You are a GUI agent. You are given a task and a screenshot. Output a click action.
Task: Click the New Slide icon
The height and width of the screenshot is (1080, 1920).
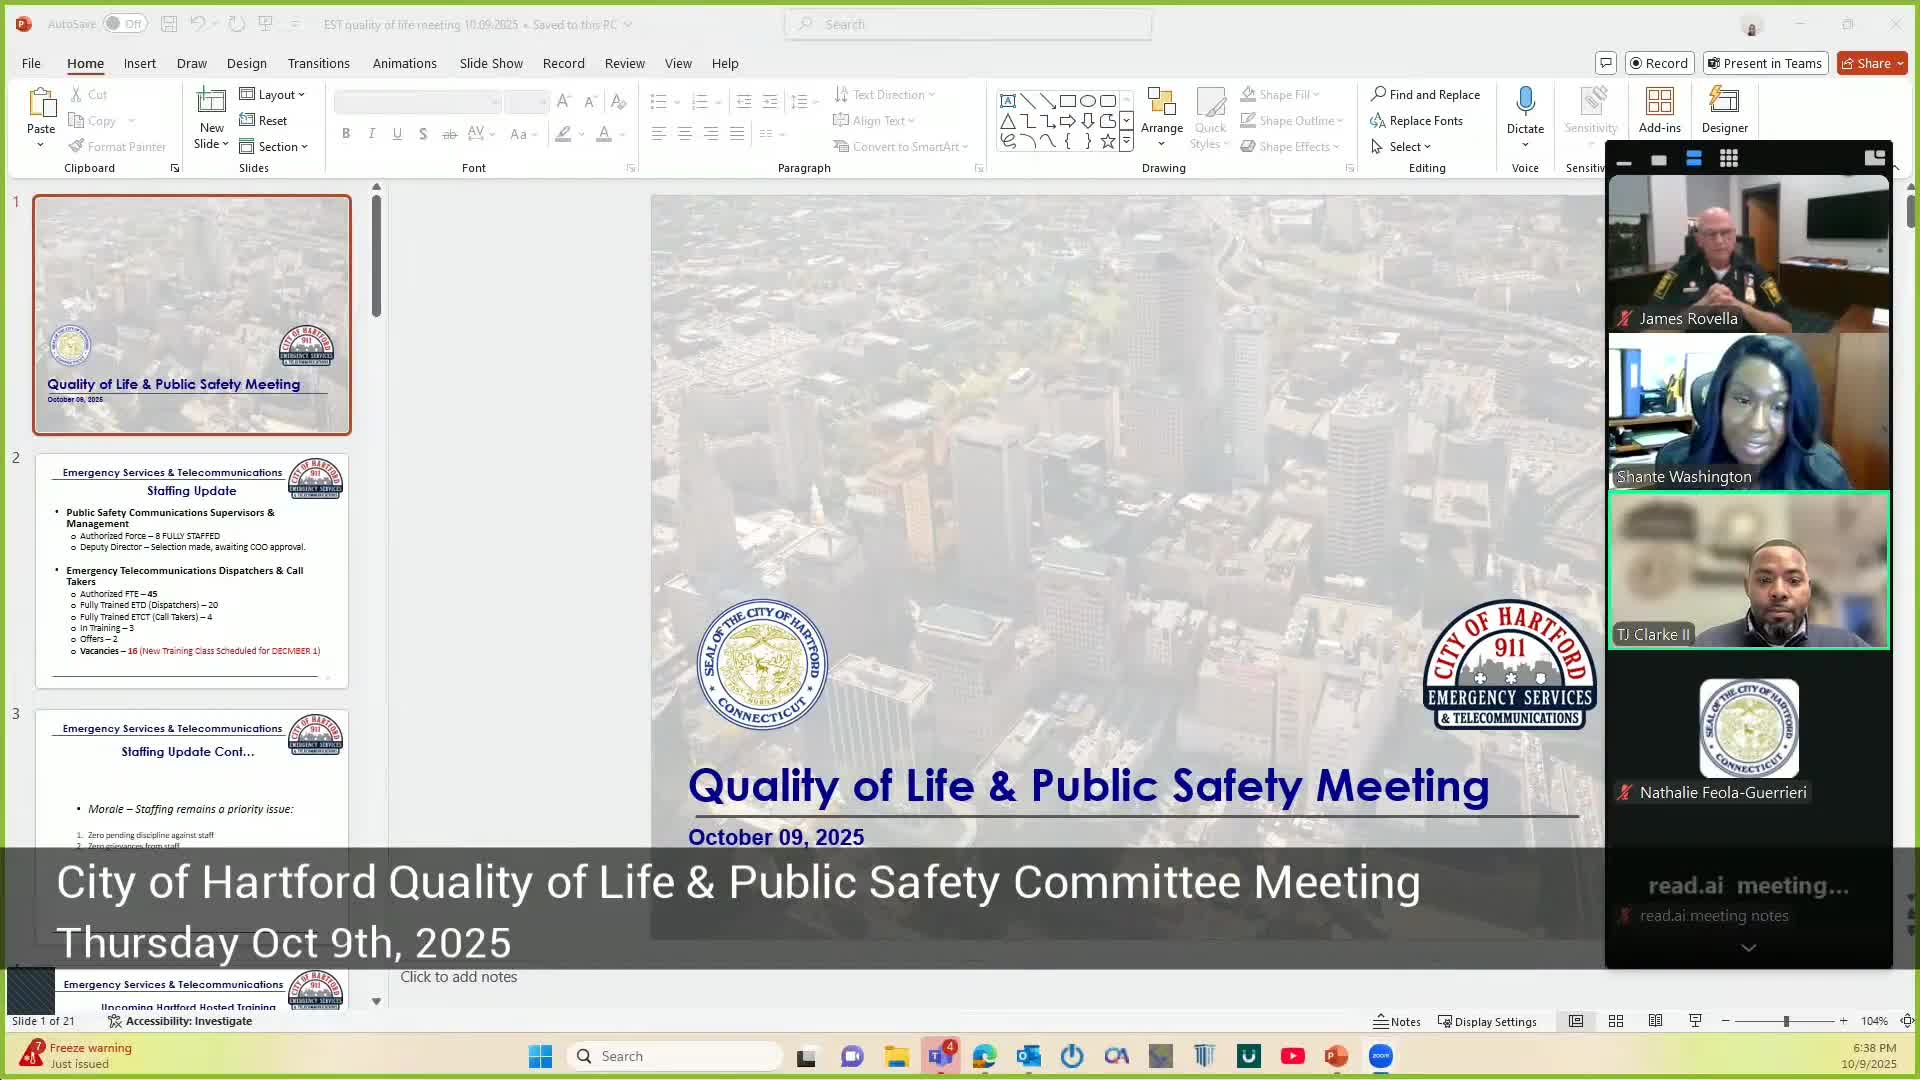click(211, 101)
